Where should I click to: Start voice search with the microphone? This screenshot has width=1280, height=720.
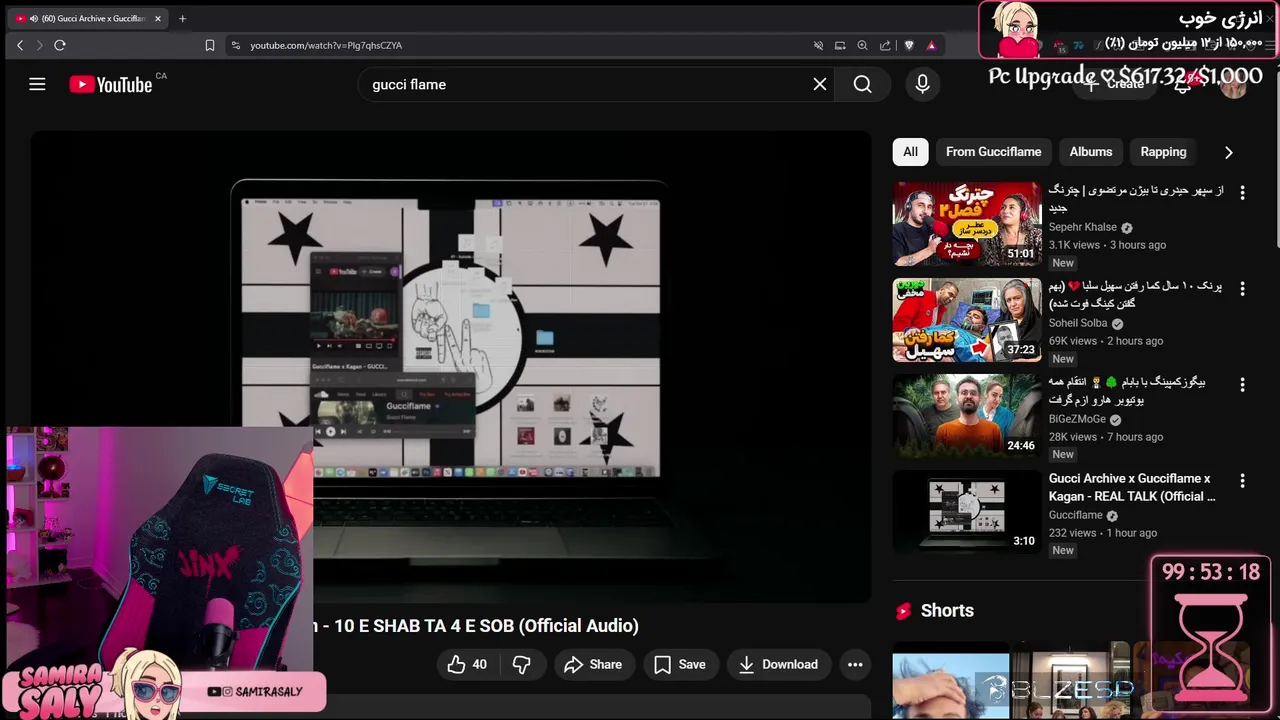tap(923, 84)
